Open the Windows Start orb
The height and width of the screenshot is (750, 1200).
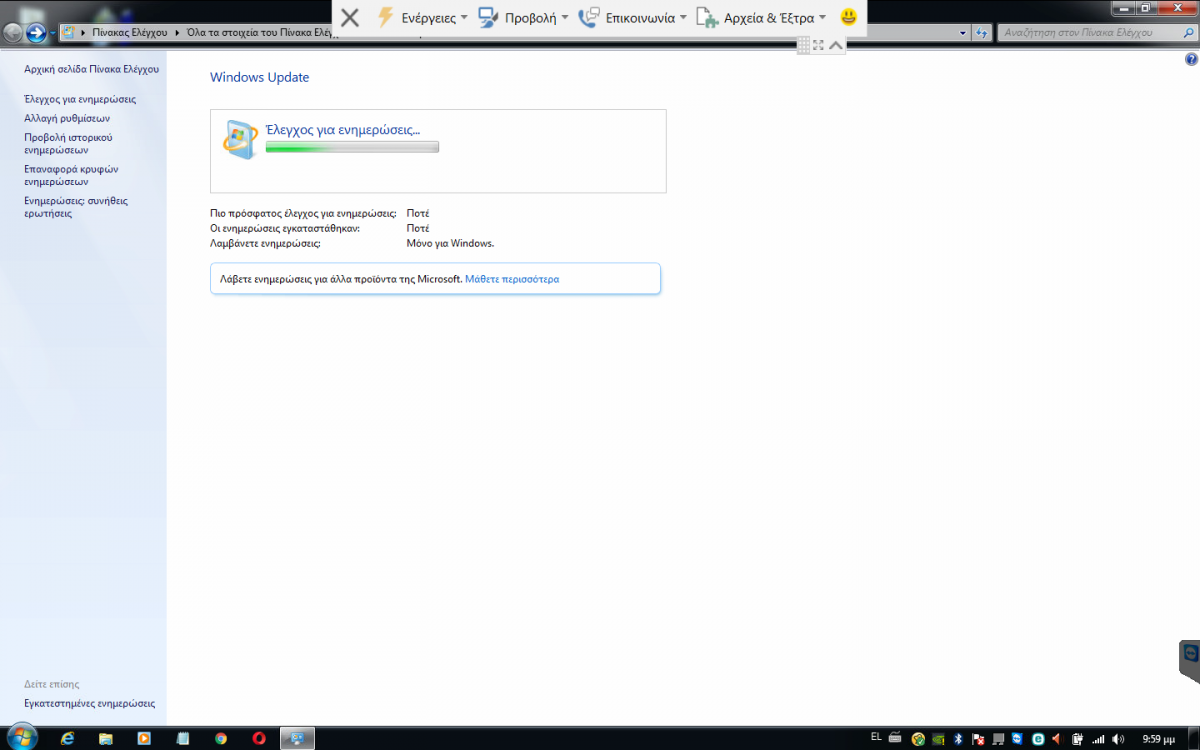[22, 738]
